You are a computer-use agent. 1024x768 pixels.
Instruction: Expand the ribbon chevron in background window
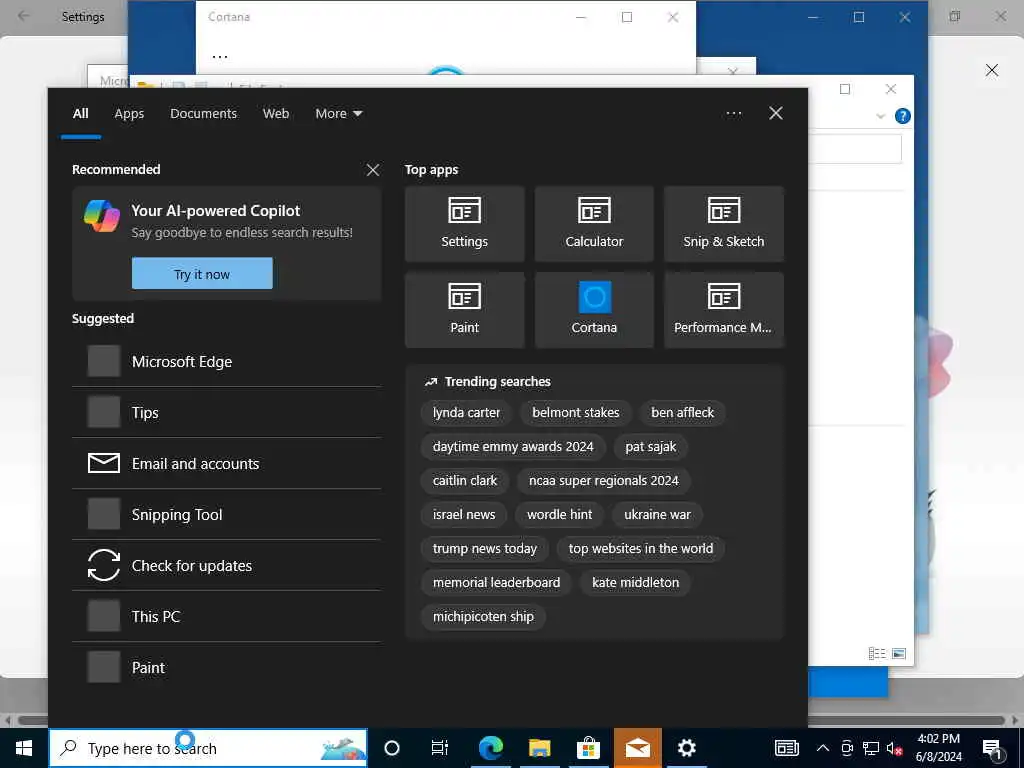pos(880,116)
